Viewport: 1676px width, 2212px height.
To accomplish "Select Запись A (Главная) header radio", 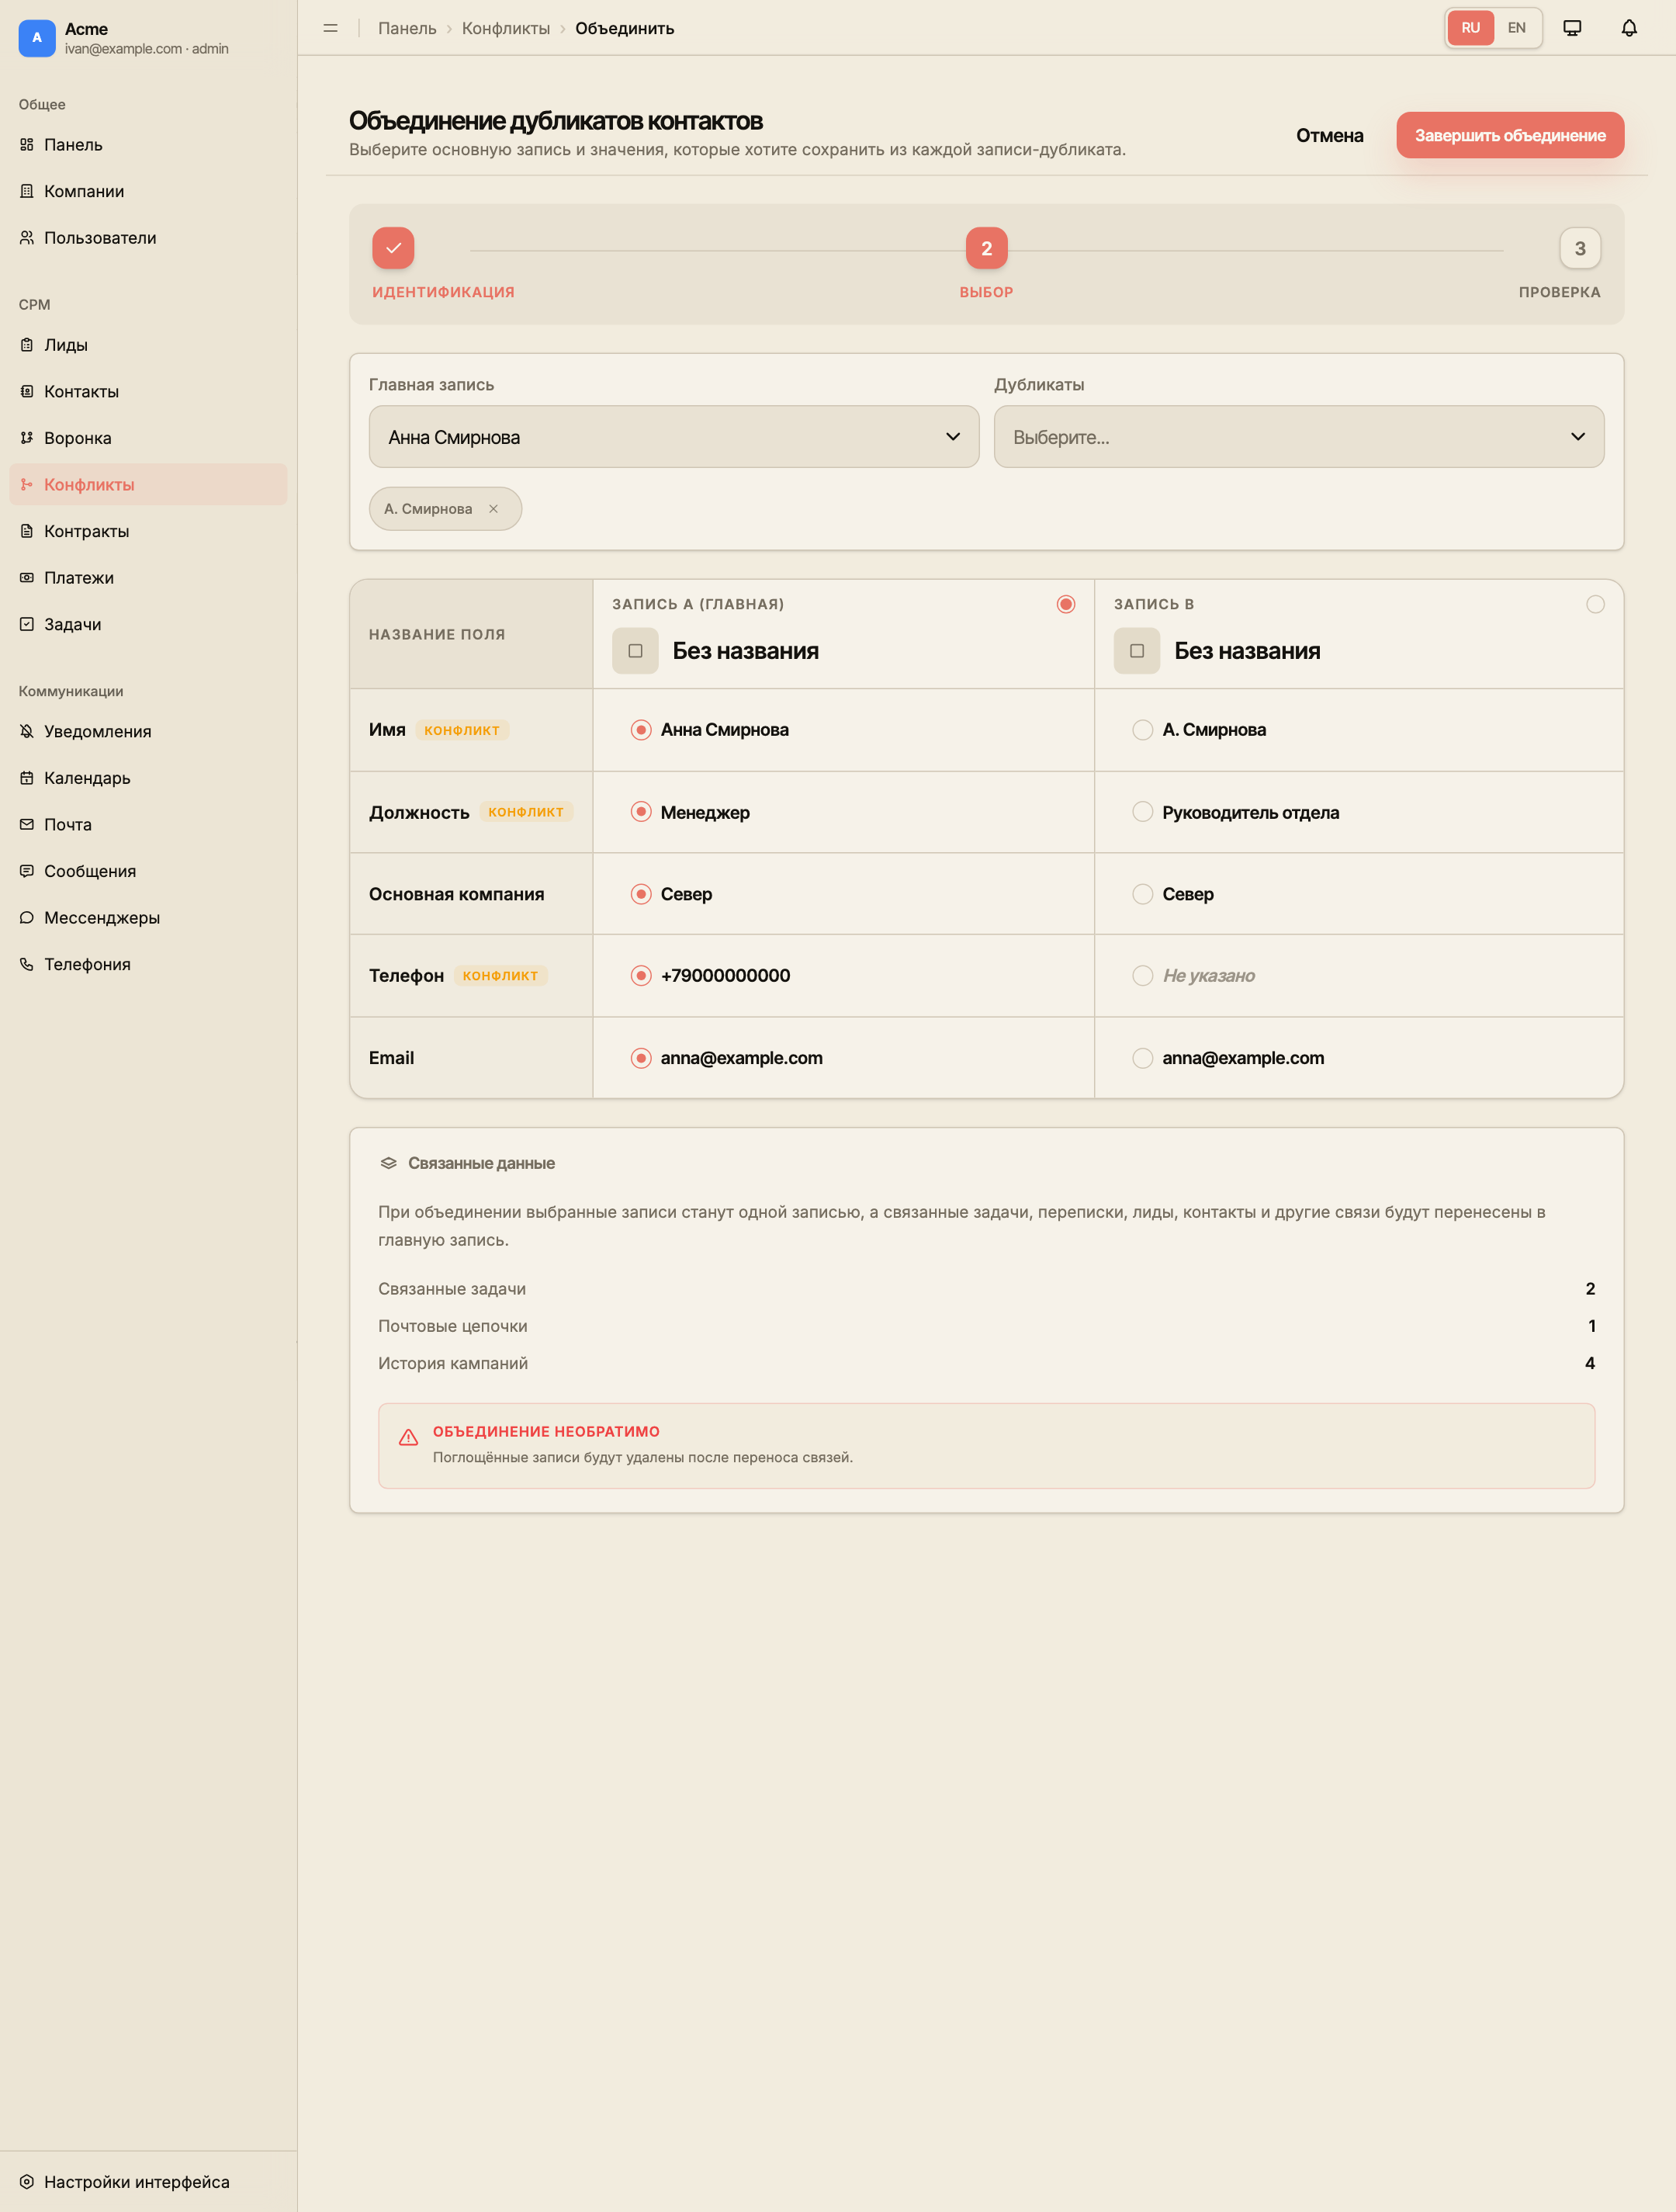I will tap(1066, 604).
